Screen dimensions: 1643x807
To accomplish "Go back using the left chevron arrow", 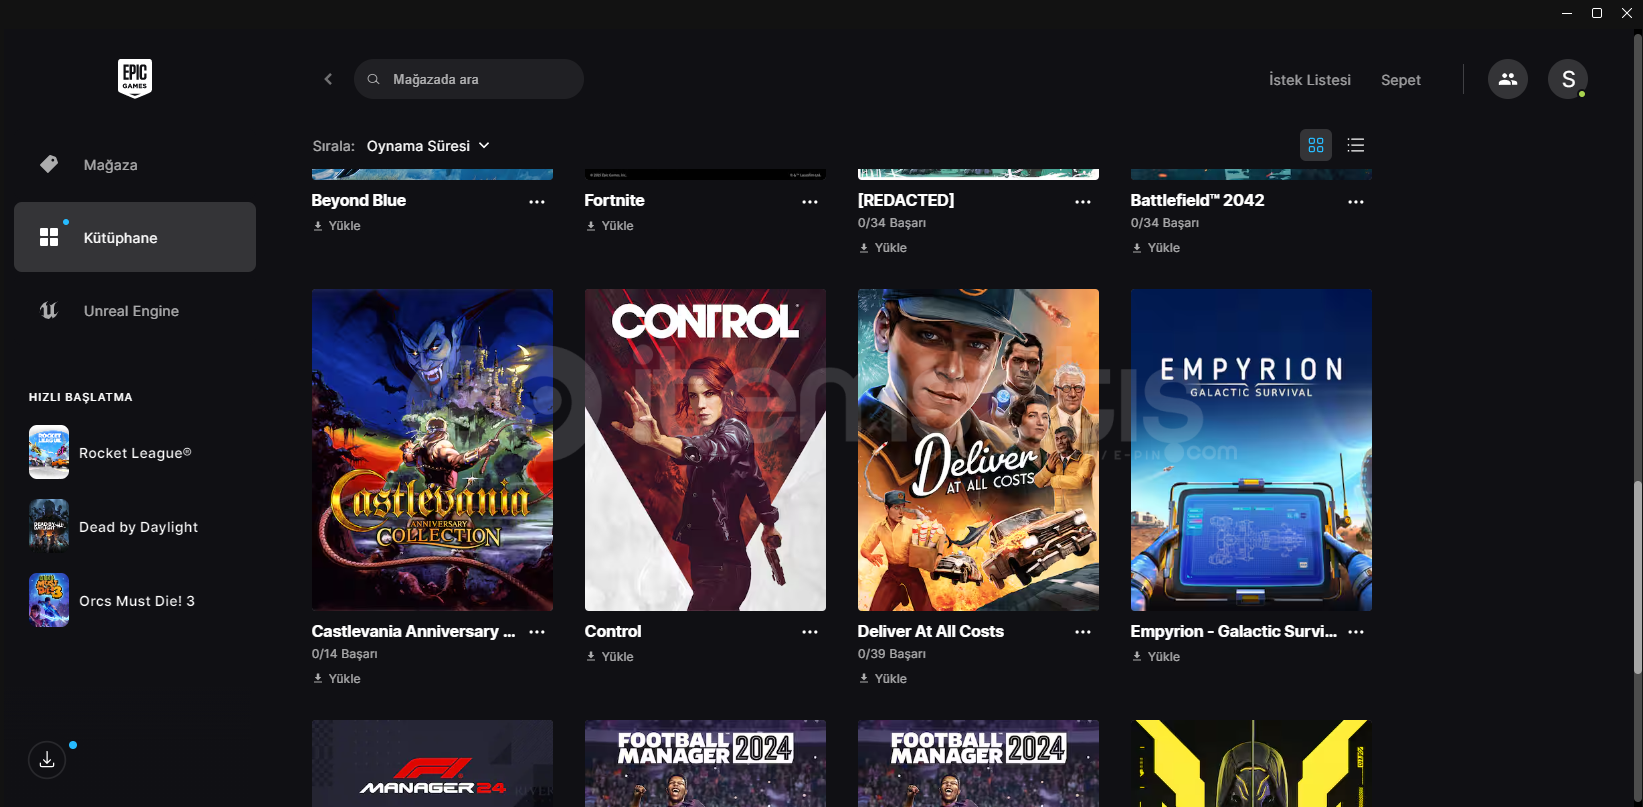I will pyautogui.click(x=328, y=79).
